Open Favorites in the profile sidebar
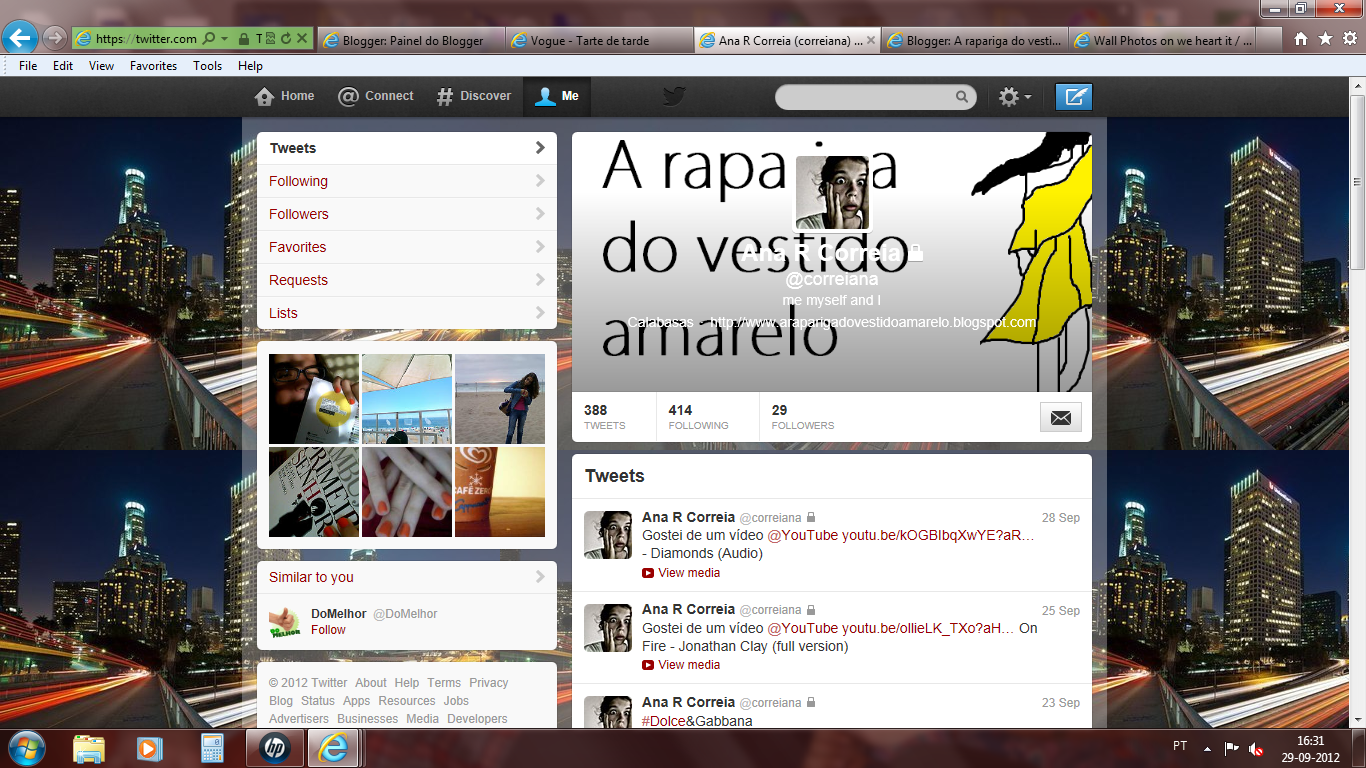This screenshot has height=768, width=1366. coord(407,247)
